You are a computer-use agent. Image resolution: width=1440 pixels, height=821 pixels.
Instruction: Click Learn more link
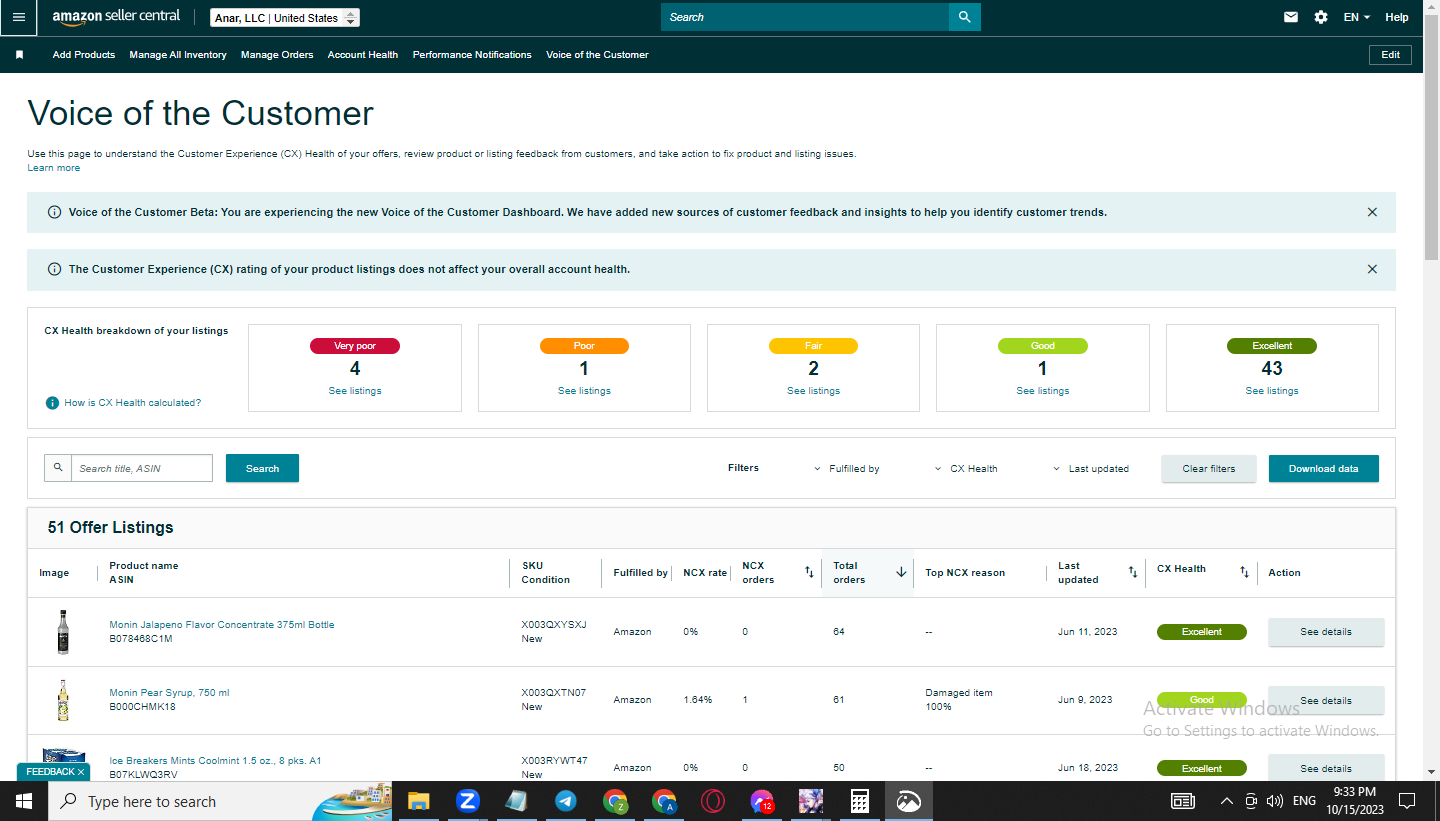pyautogui.click(x=54, y=168)
